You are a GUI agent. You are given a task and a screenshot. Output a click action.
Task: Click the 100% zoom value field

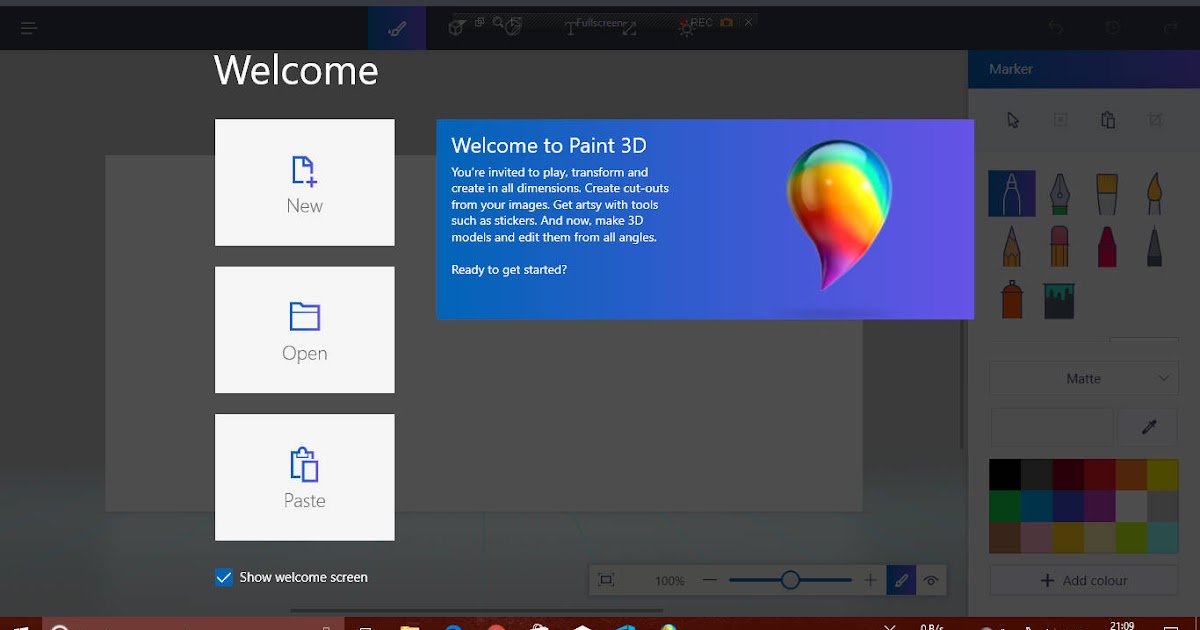click(x=670, y=580)
